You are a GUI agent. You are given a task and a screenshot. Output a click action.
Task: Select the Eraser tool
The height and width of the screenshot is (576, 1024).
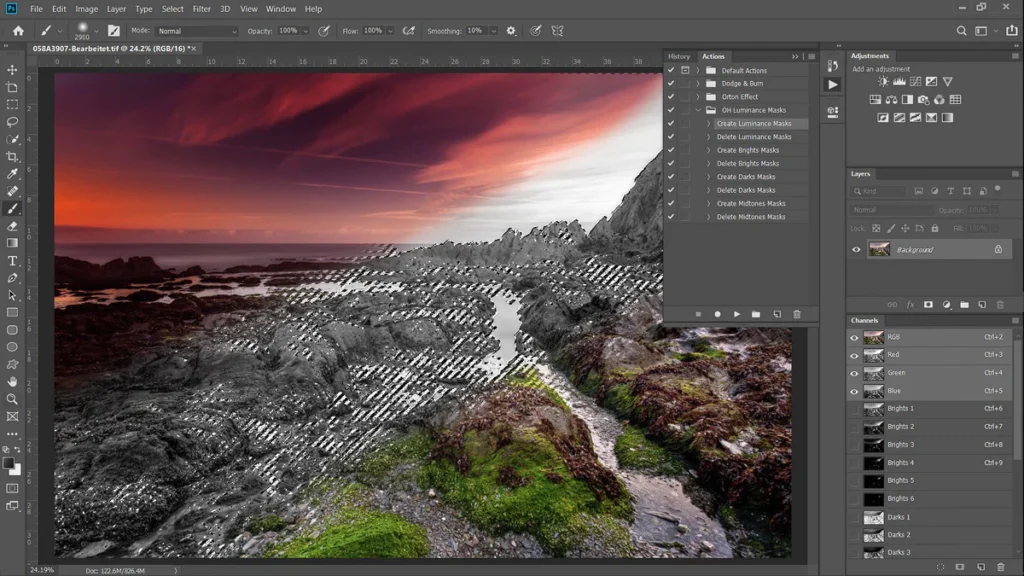pos(12,226)
